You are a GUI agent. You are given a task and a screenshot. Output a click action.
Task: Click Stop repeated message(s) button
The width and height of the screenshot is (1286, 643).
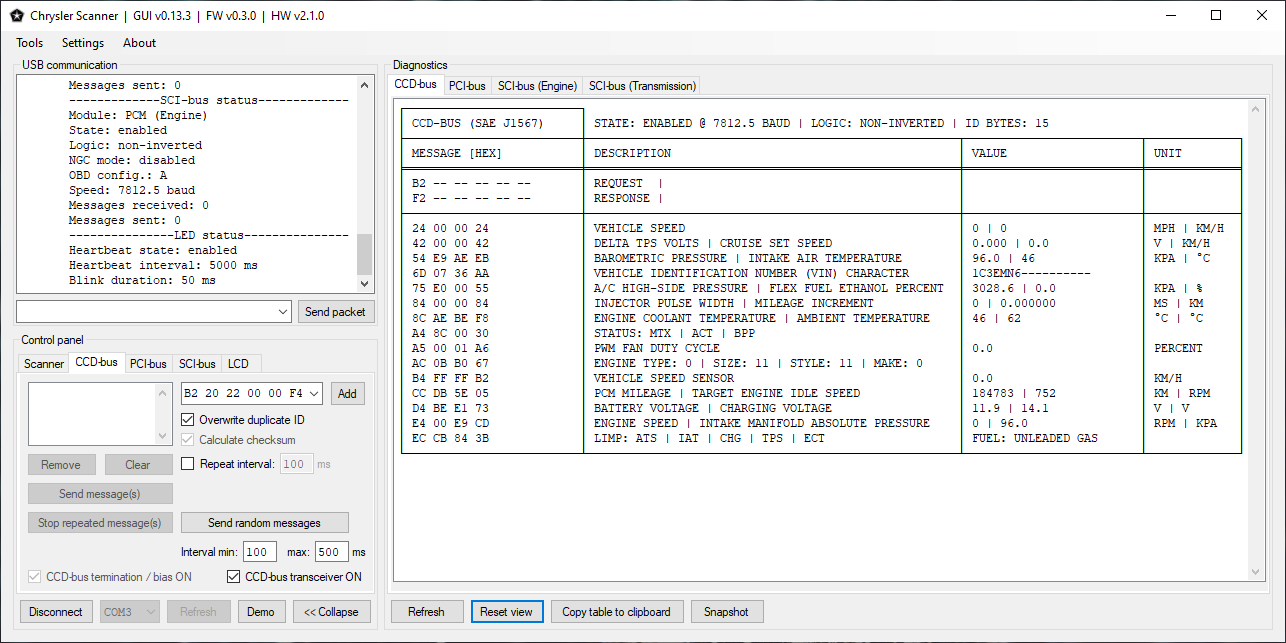(x=100, y=523)
